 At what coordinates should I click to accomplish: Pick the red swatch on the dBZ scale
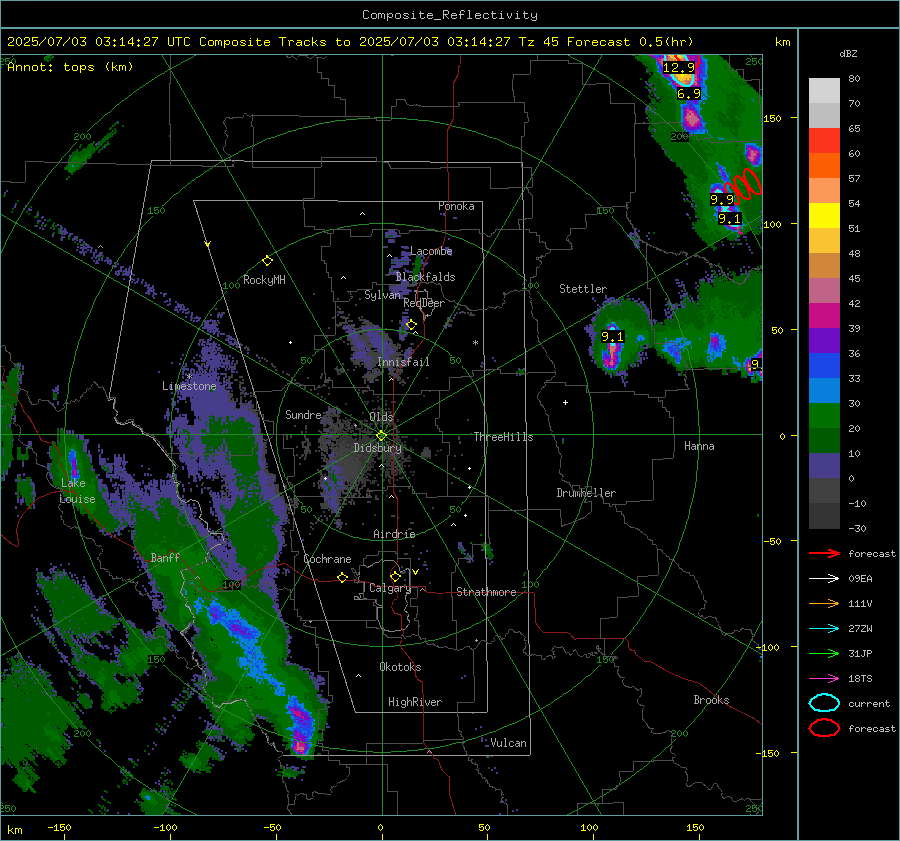coord(824,140)
